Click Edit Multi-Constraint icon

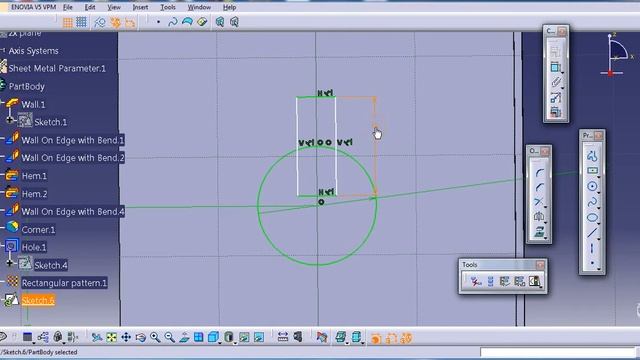tap(556, 111)
